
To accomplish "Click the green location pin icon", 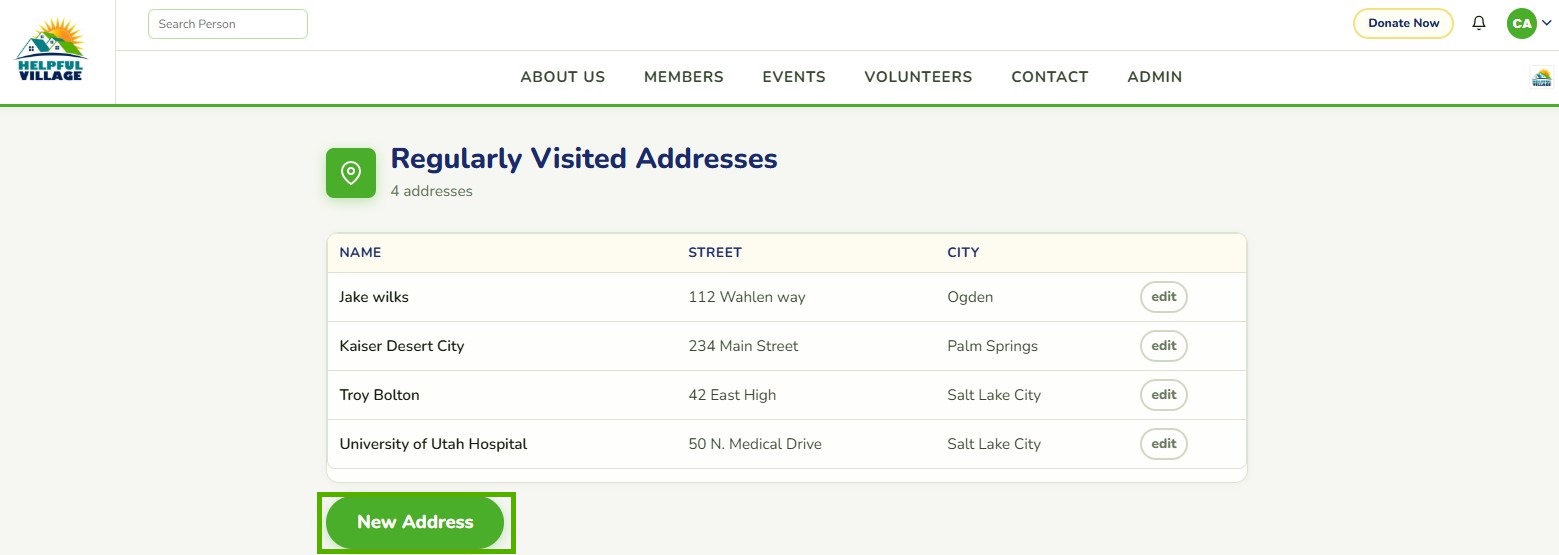I will pyautogui.click(x=351, y=173).
